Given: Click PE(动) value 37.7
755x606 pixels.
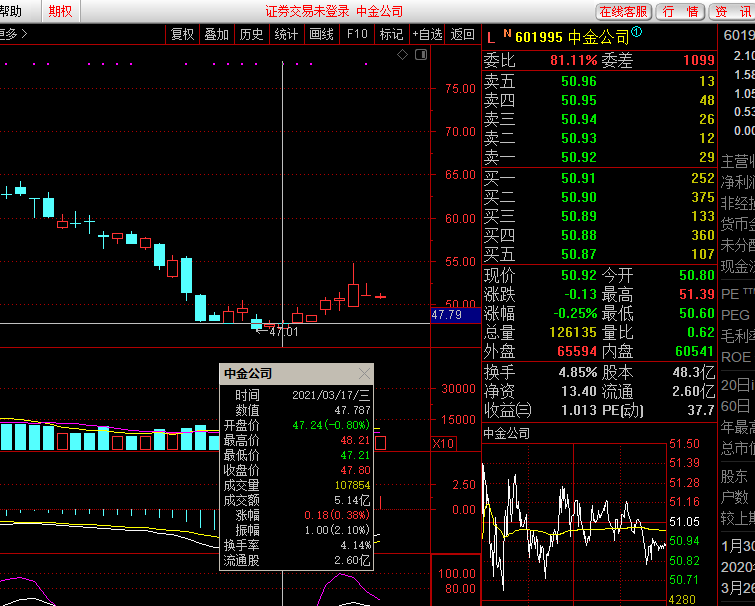Looking at the screenshot, I should [701, 411].
